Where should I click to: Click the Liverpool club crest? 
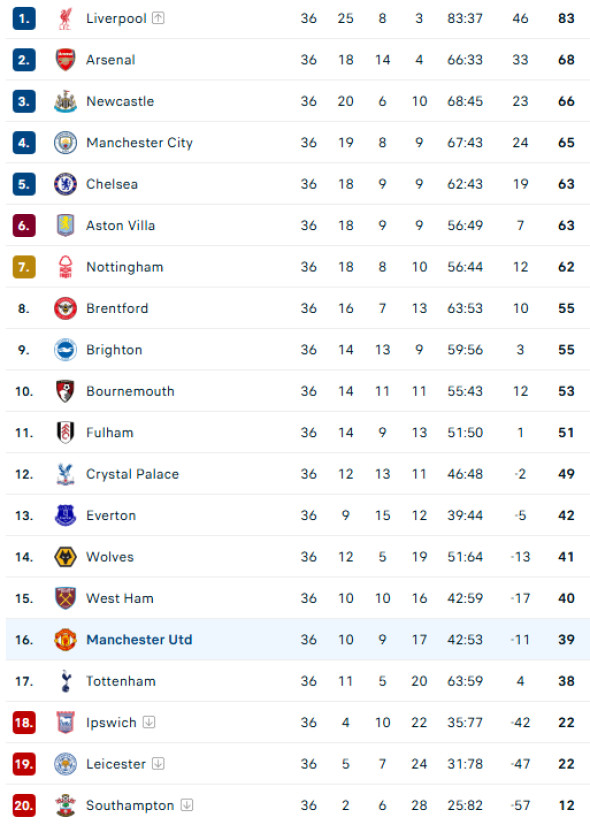[x=65, y=18]
